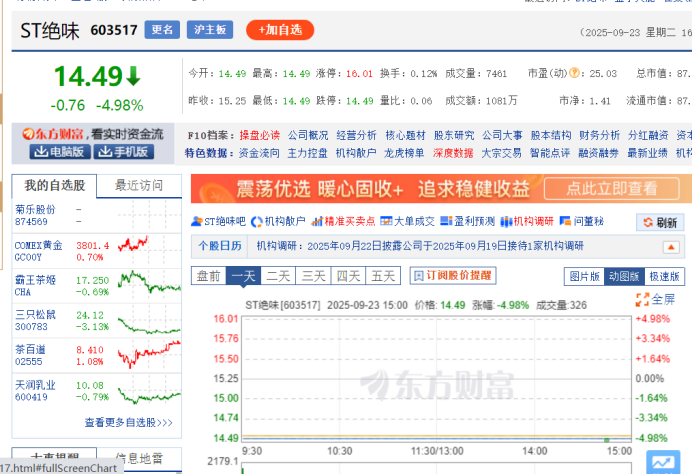Viewport: 692px width, 474px height.
Task: Select 五天 chart tab
Action: [383, 276]
